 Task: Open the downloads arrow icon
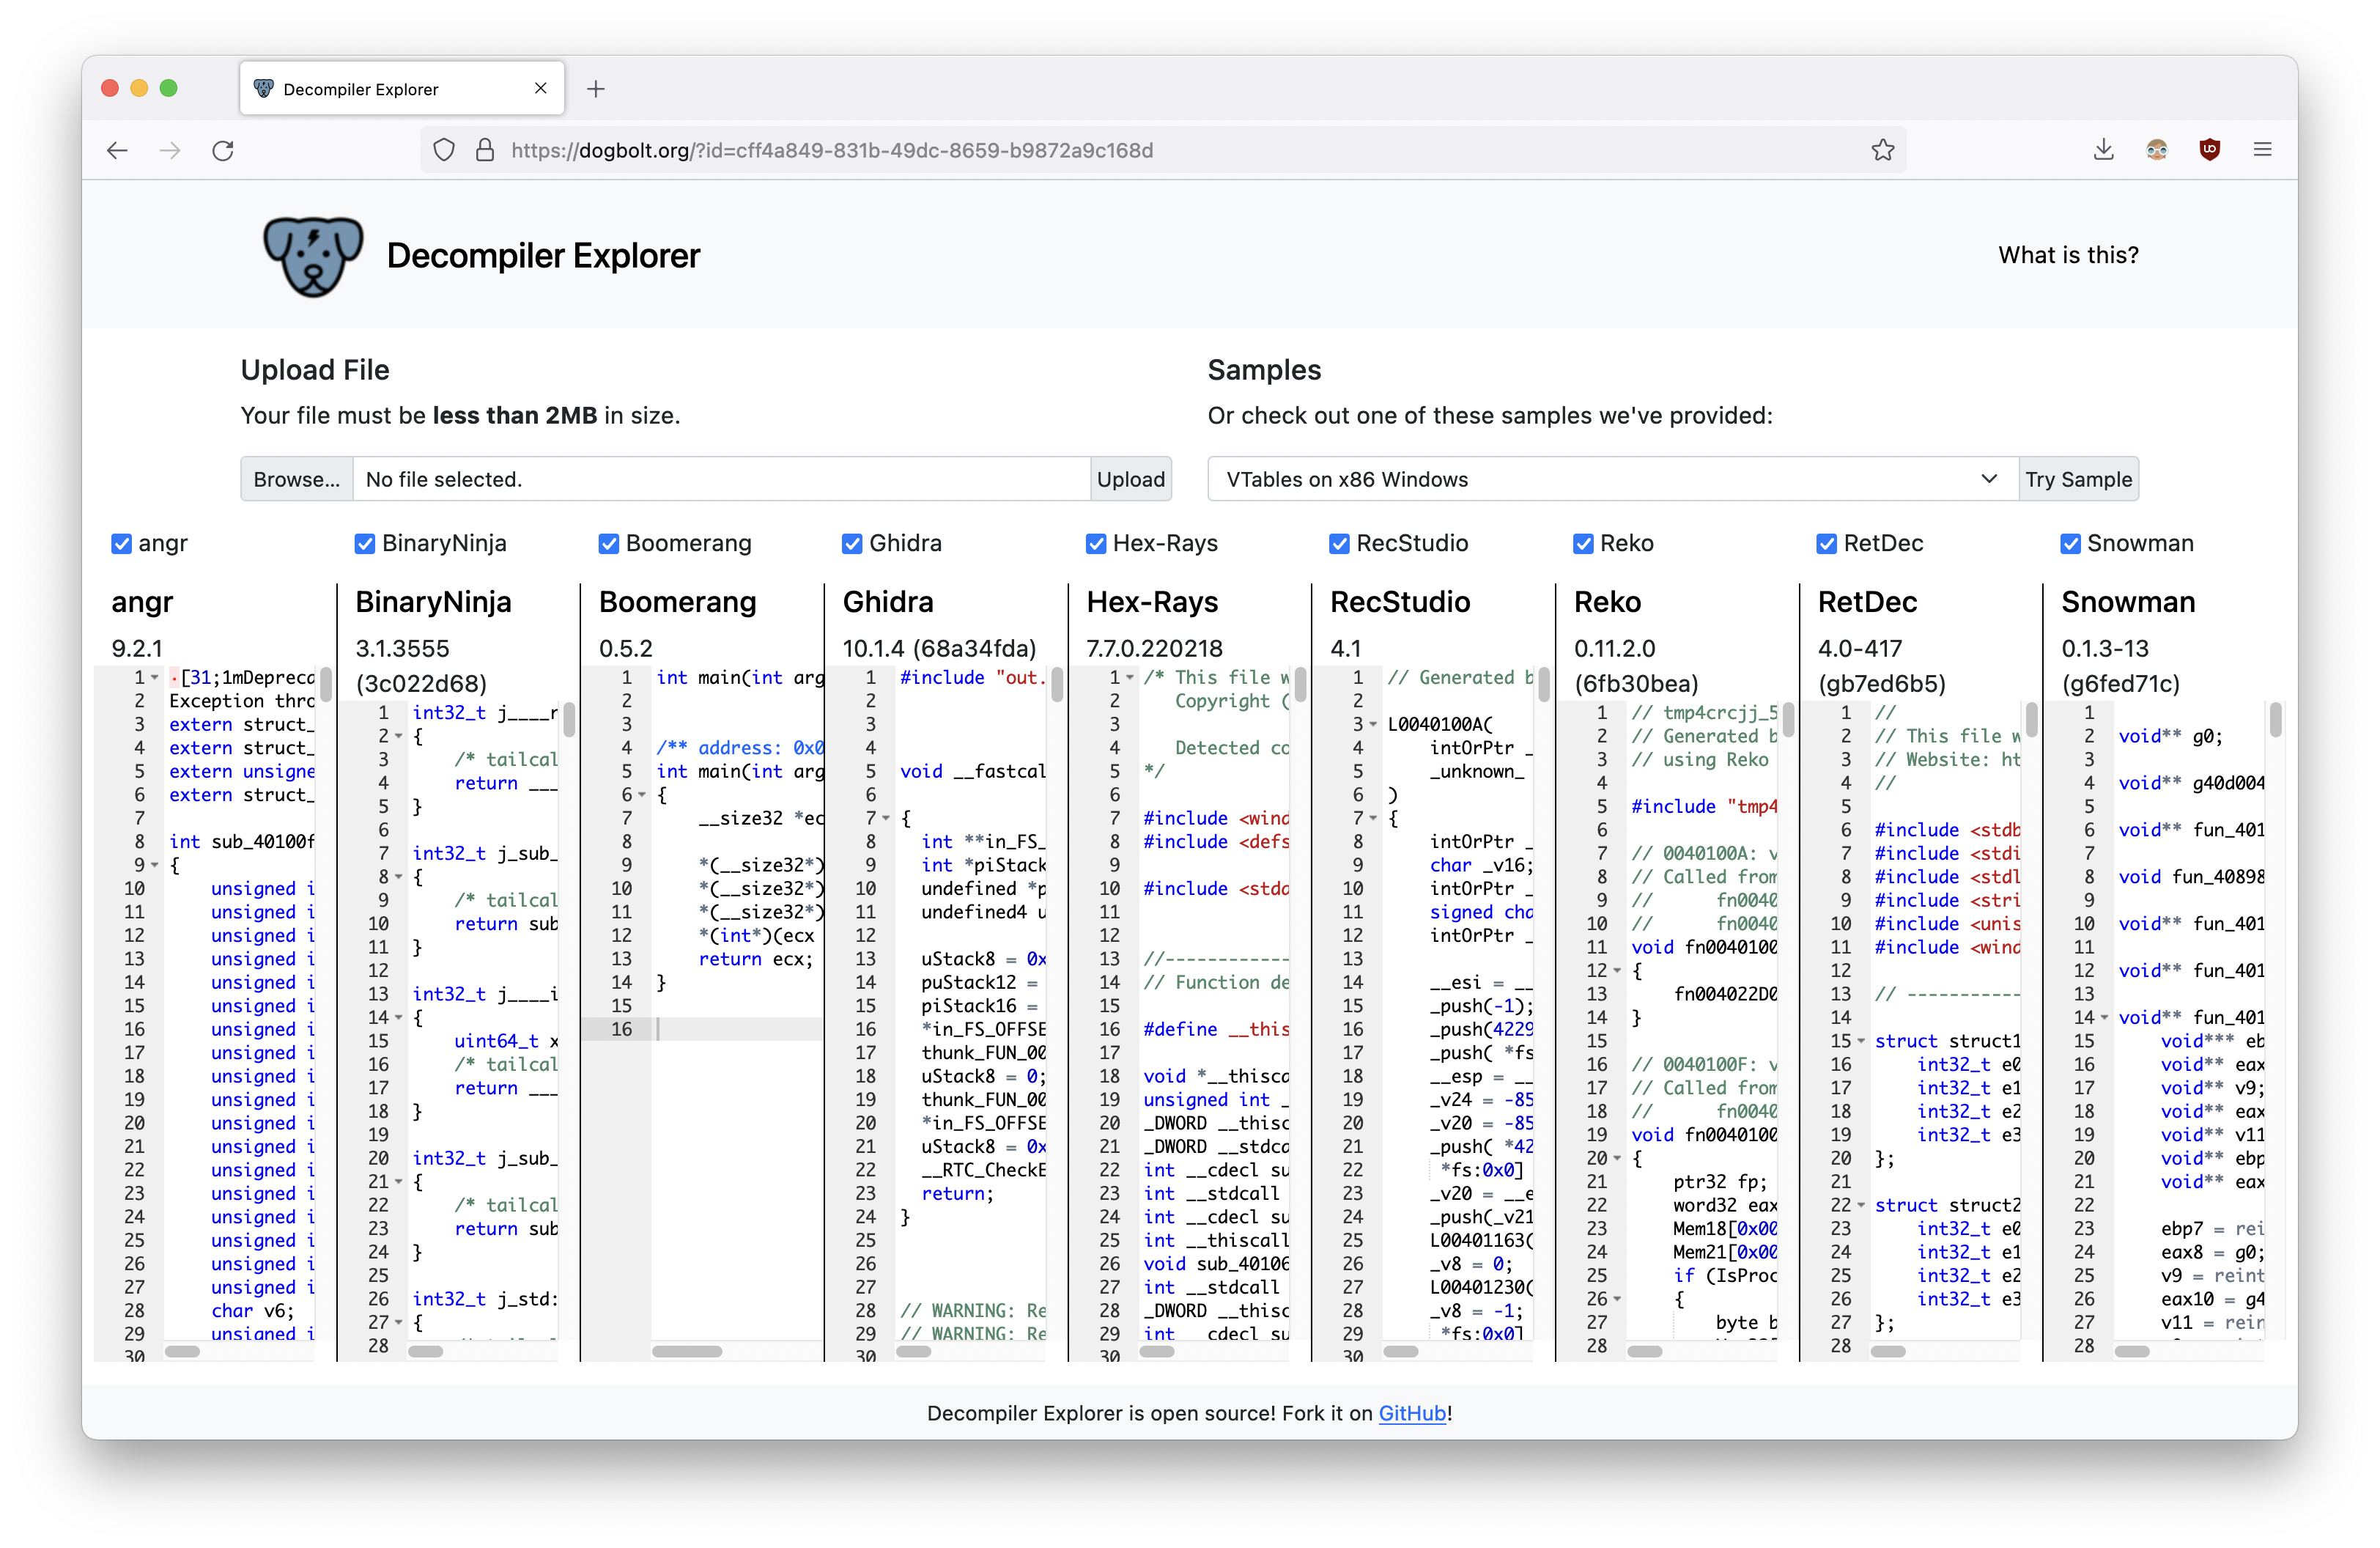[2104, 150]
